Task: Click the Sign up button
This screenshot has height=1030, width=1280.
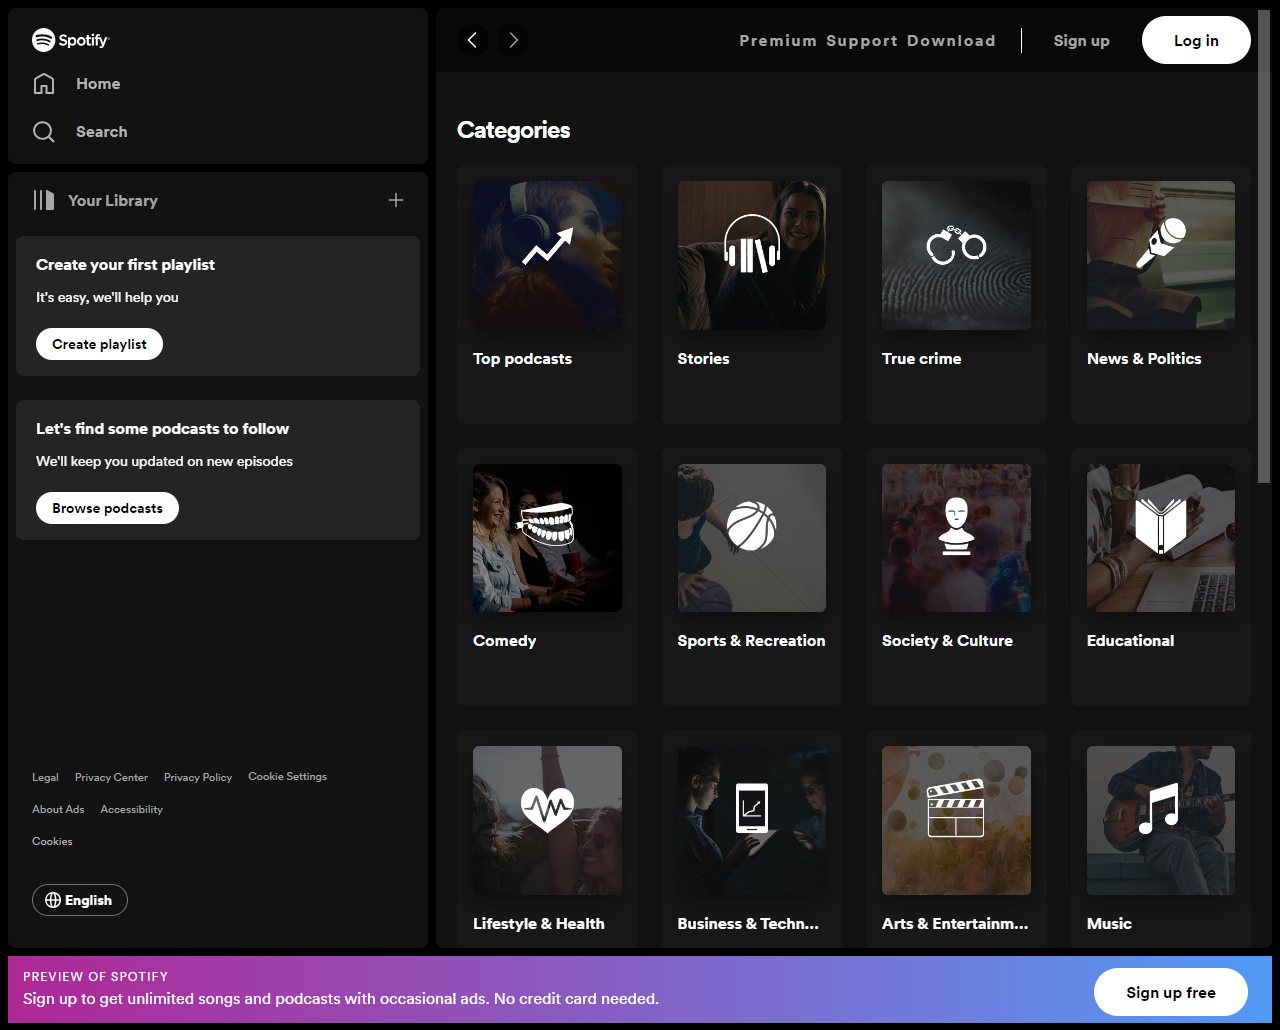Action: coord(1082,40)
